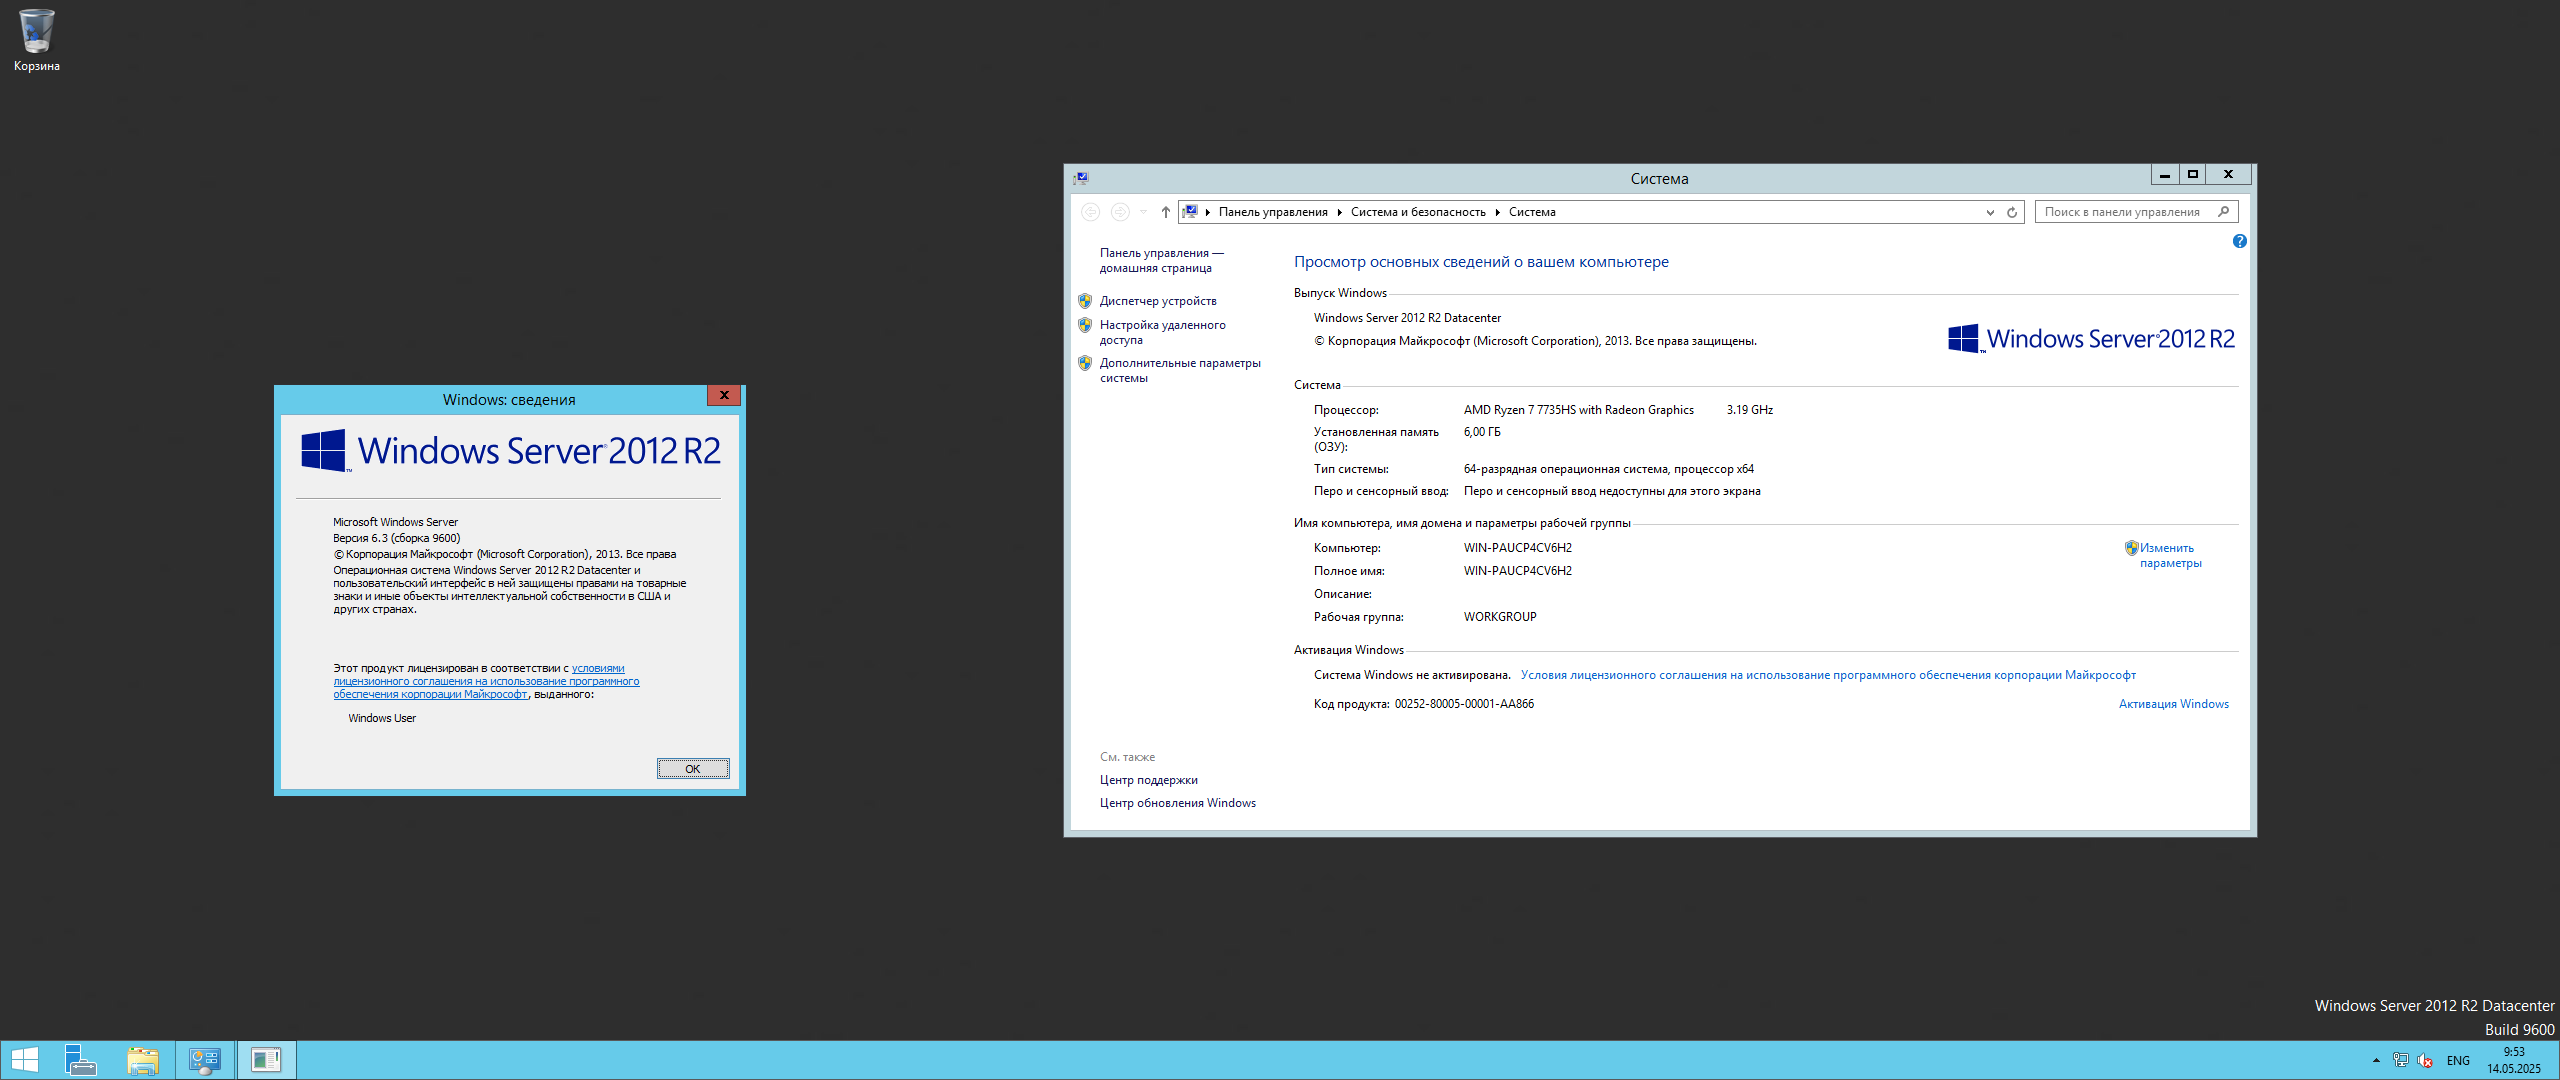Image resolution: width=2560 pixels, height=1080 pixels.
Task: Open Центр поддержки link
Action: coord(1148,780)
